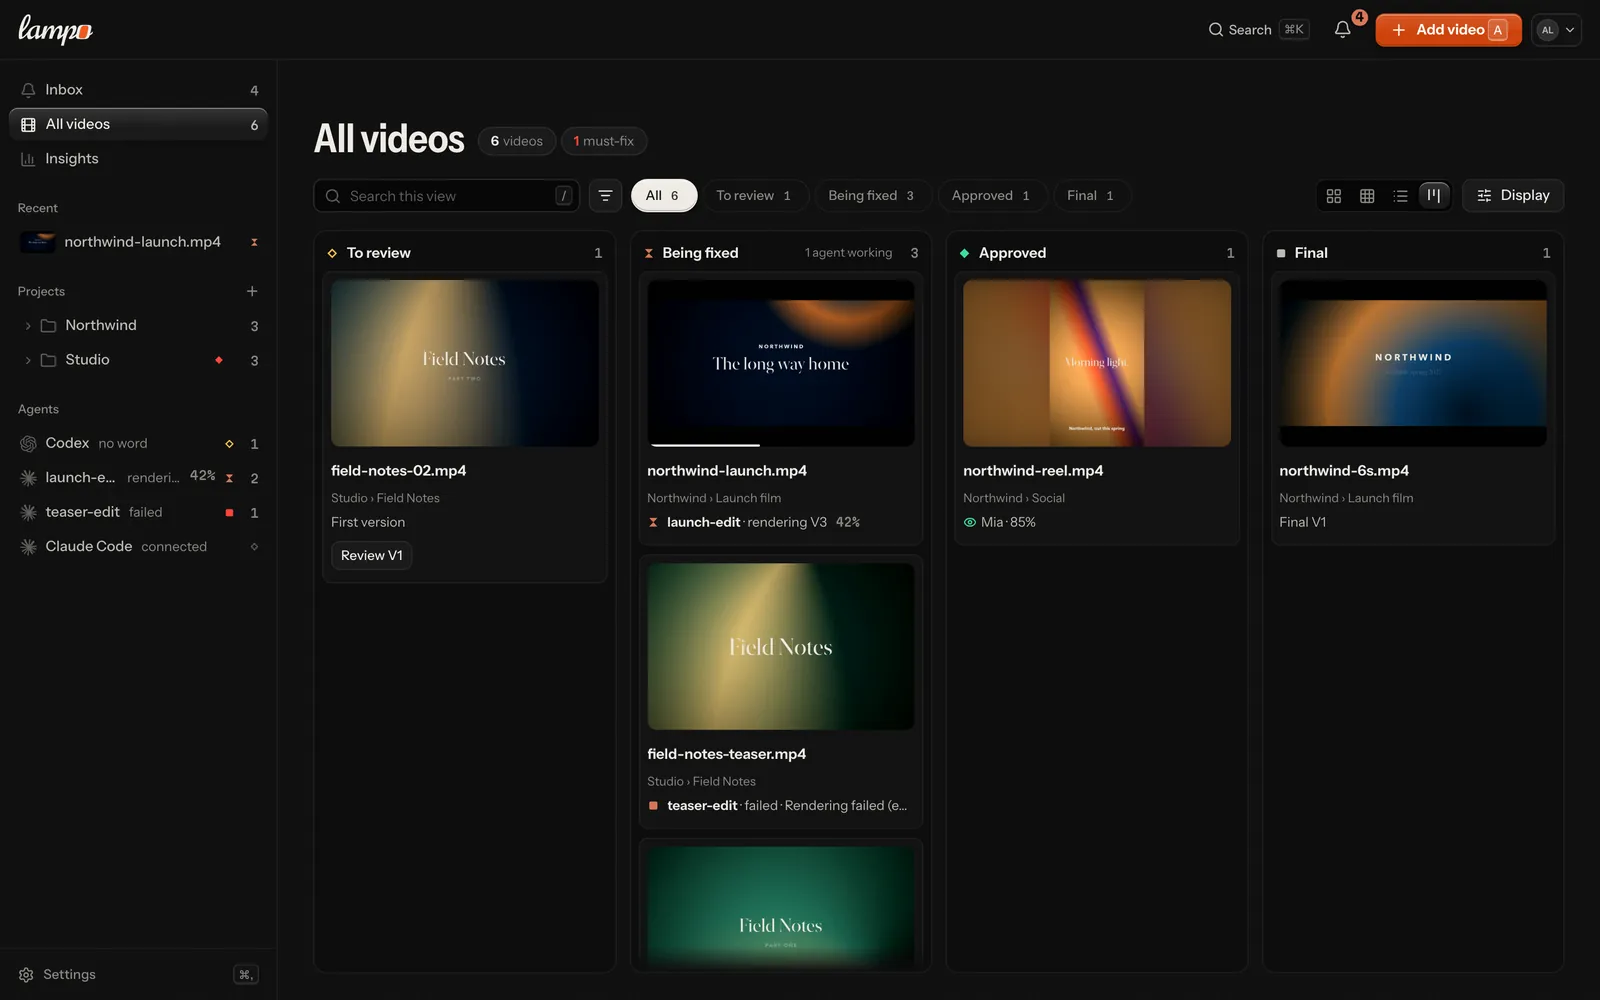Click teaser-edit failed status on card
Viewport: 1600px width, 1000px height.
778,806
